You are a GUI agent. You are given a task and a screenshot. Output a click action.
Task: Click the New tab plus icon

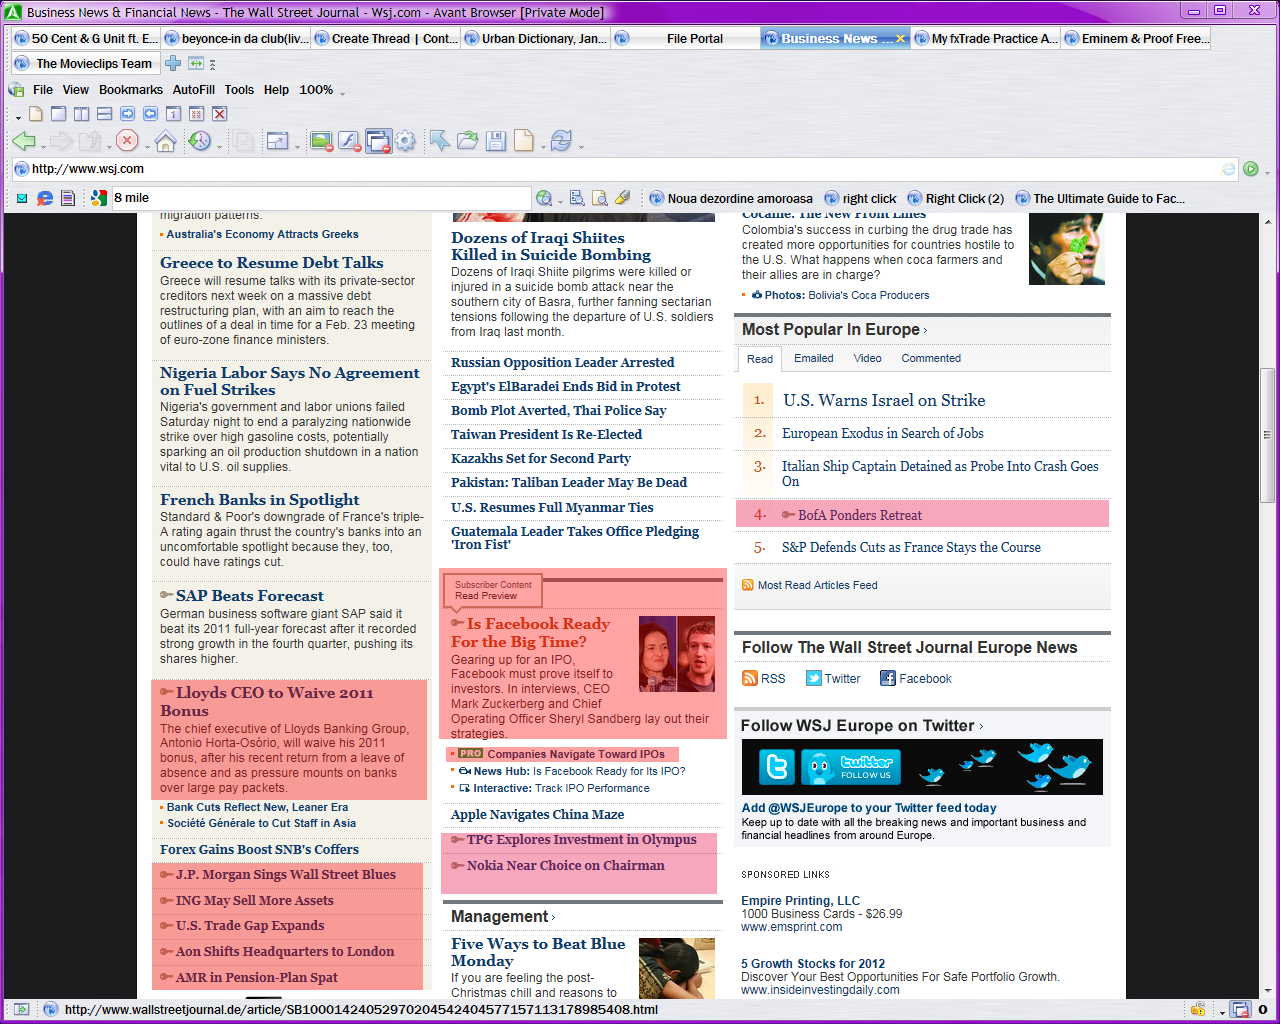point(173,63)
